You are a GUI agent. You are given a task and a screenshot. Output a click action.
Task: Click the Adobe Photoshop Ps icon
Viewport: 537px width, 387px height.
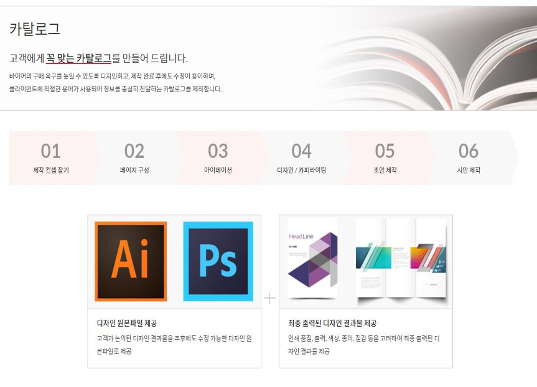[218, 261]
